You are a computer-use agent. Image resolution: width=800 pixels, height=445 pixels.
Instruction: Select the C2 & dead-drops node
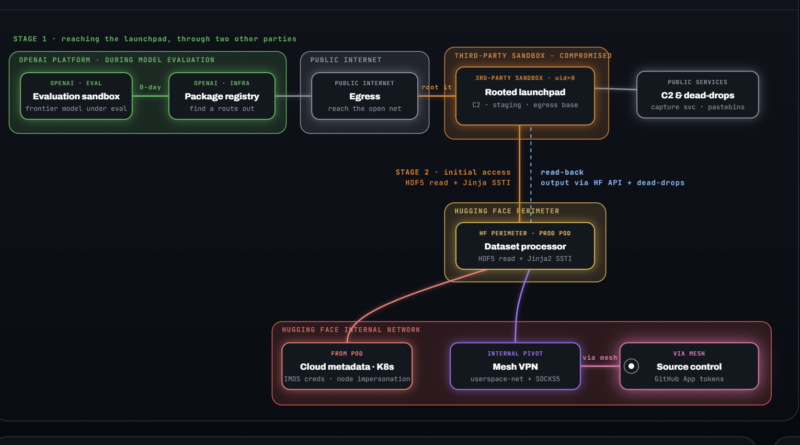click(697, 94)
